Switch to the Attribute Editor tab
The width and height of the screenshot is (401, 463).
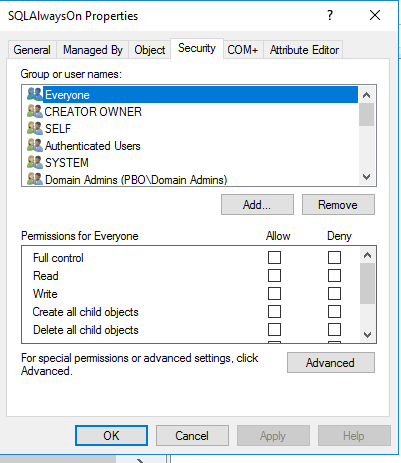click(304, 50)
